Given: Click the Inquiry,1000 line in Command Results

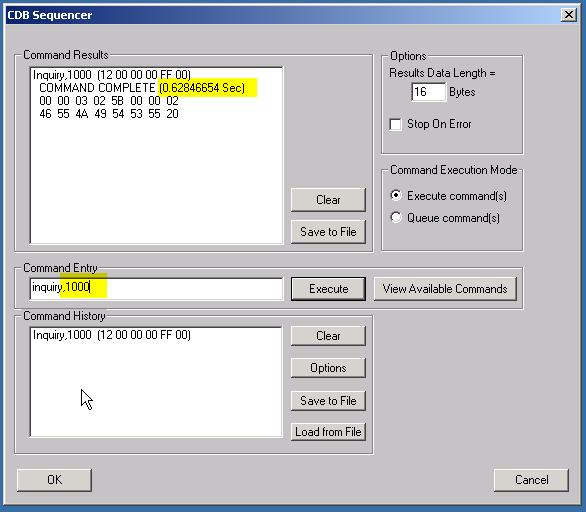Looking at the screenshot, I should point(112,75).
